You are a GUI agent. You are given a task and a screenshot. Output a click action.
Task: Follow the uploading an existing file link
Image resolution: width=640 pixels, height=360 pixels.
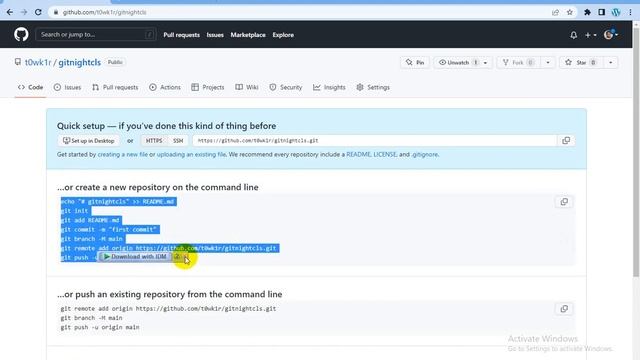coord(191,155)
